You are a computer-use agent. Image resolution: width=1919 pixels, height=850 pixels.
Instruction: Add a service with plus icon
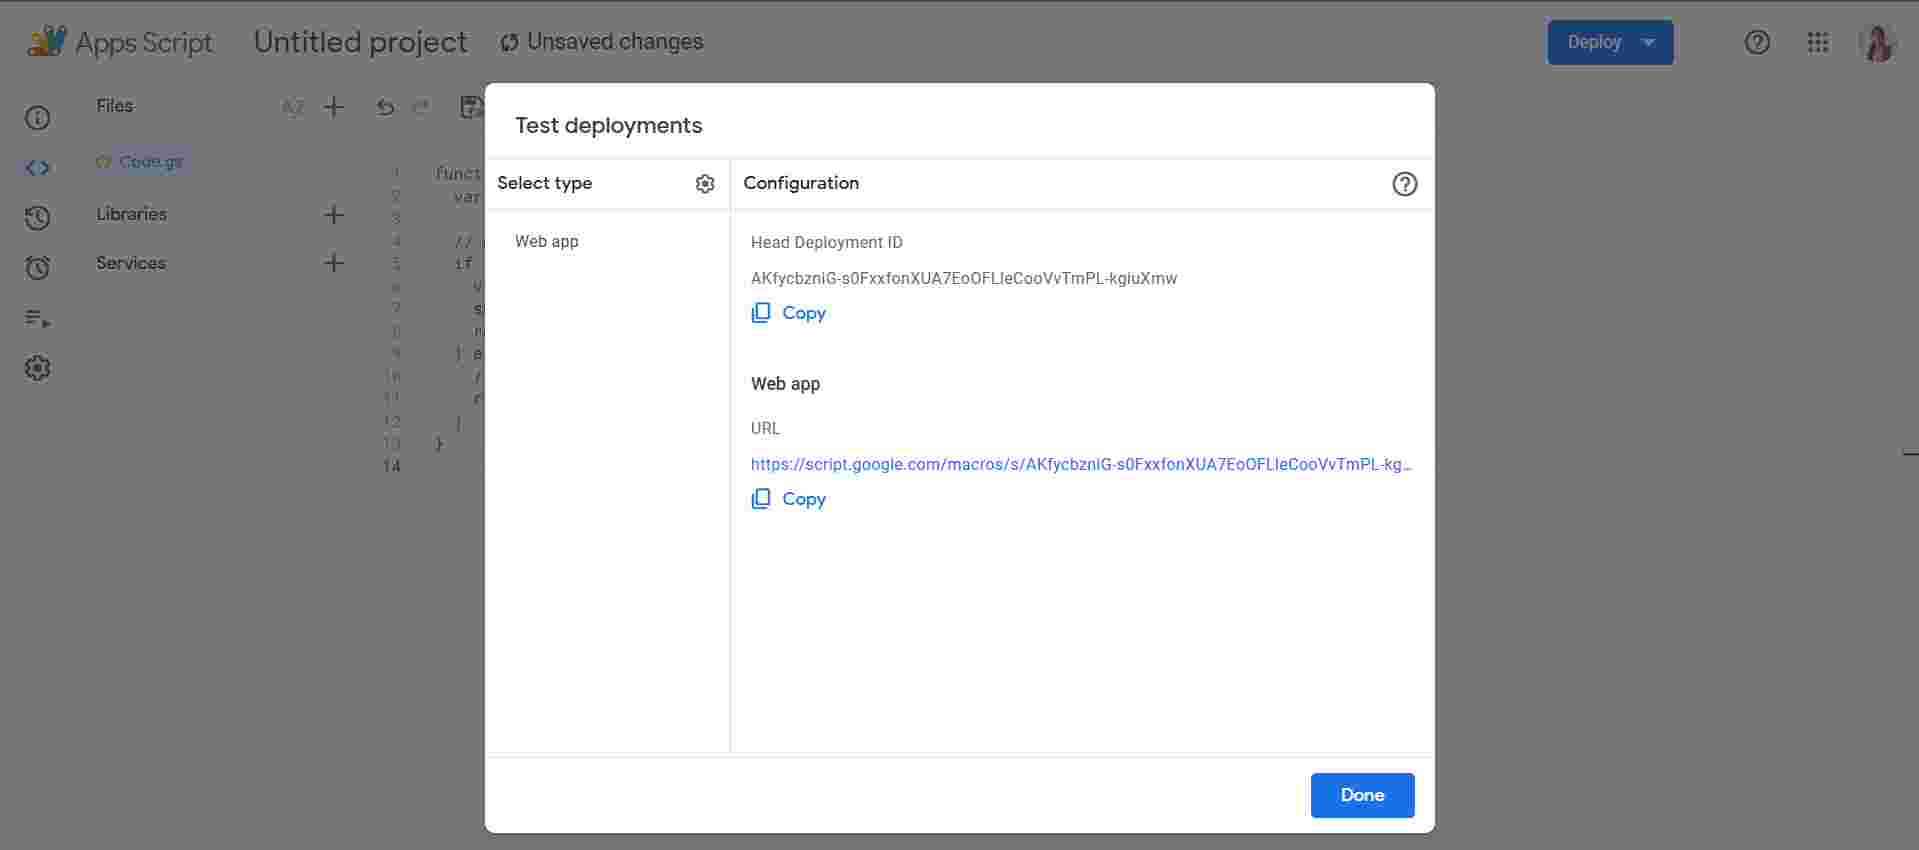[x=334, y=263]
